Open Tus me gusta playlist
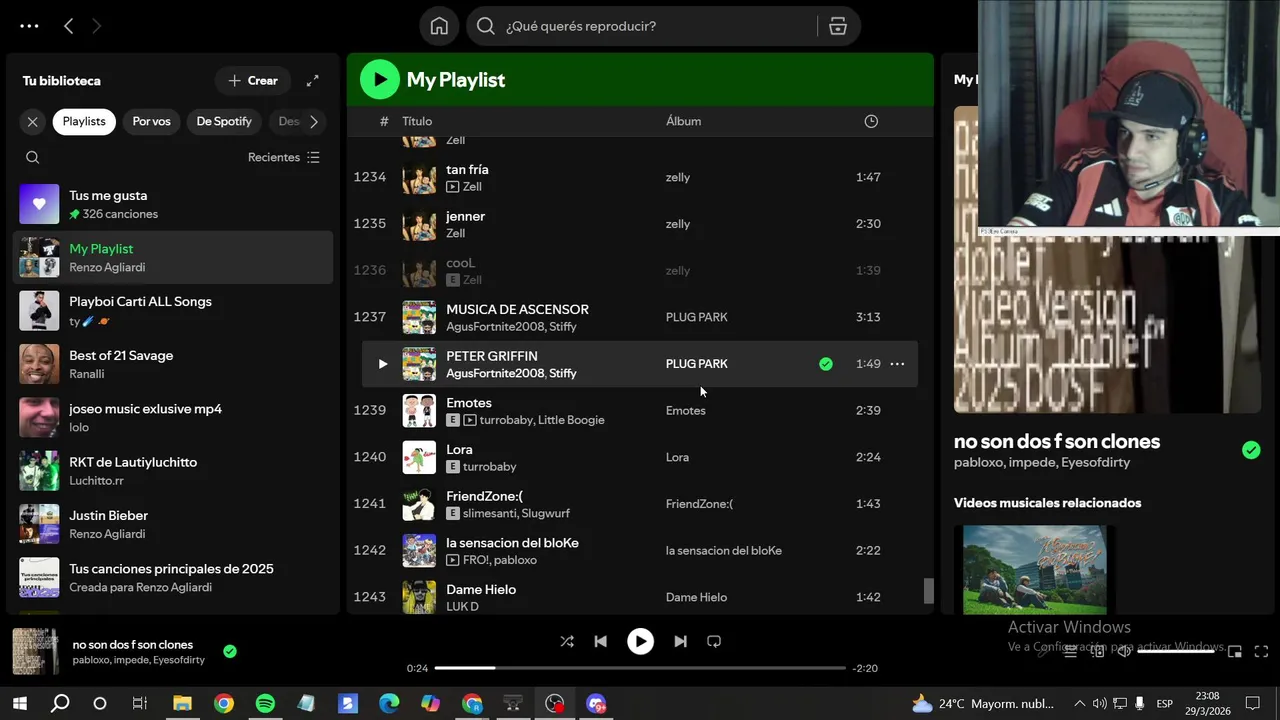The height and width of the screenshot is (720, 1280). coord(173,204)
